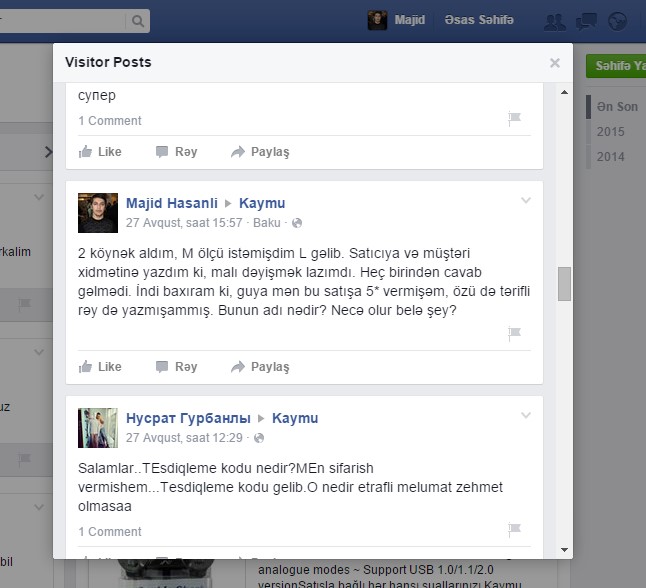646x588 pixels.
Task: Flag Нусрат Гурбанлы's post
Action: 514,529
